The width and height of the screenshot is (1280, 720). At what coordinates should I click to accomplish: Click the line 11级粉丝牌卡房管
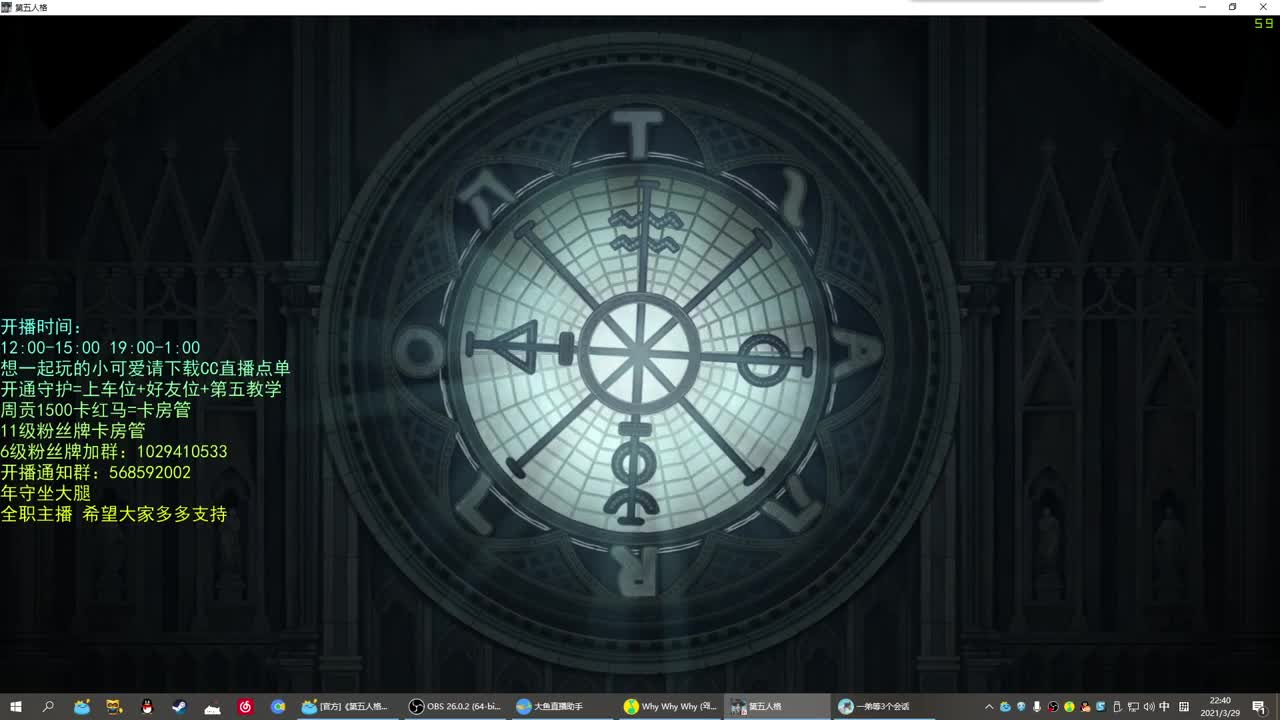tap(73, 431)
